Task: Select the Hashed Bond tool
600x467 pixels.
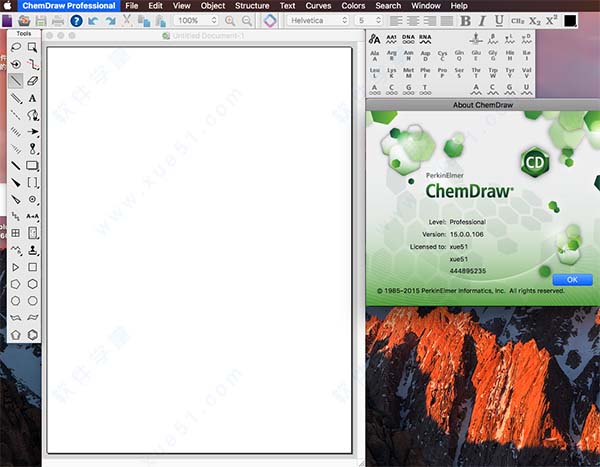Action: point(16,132)
